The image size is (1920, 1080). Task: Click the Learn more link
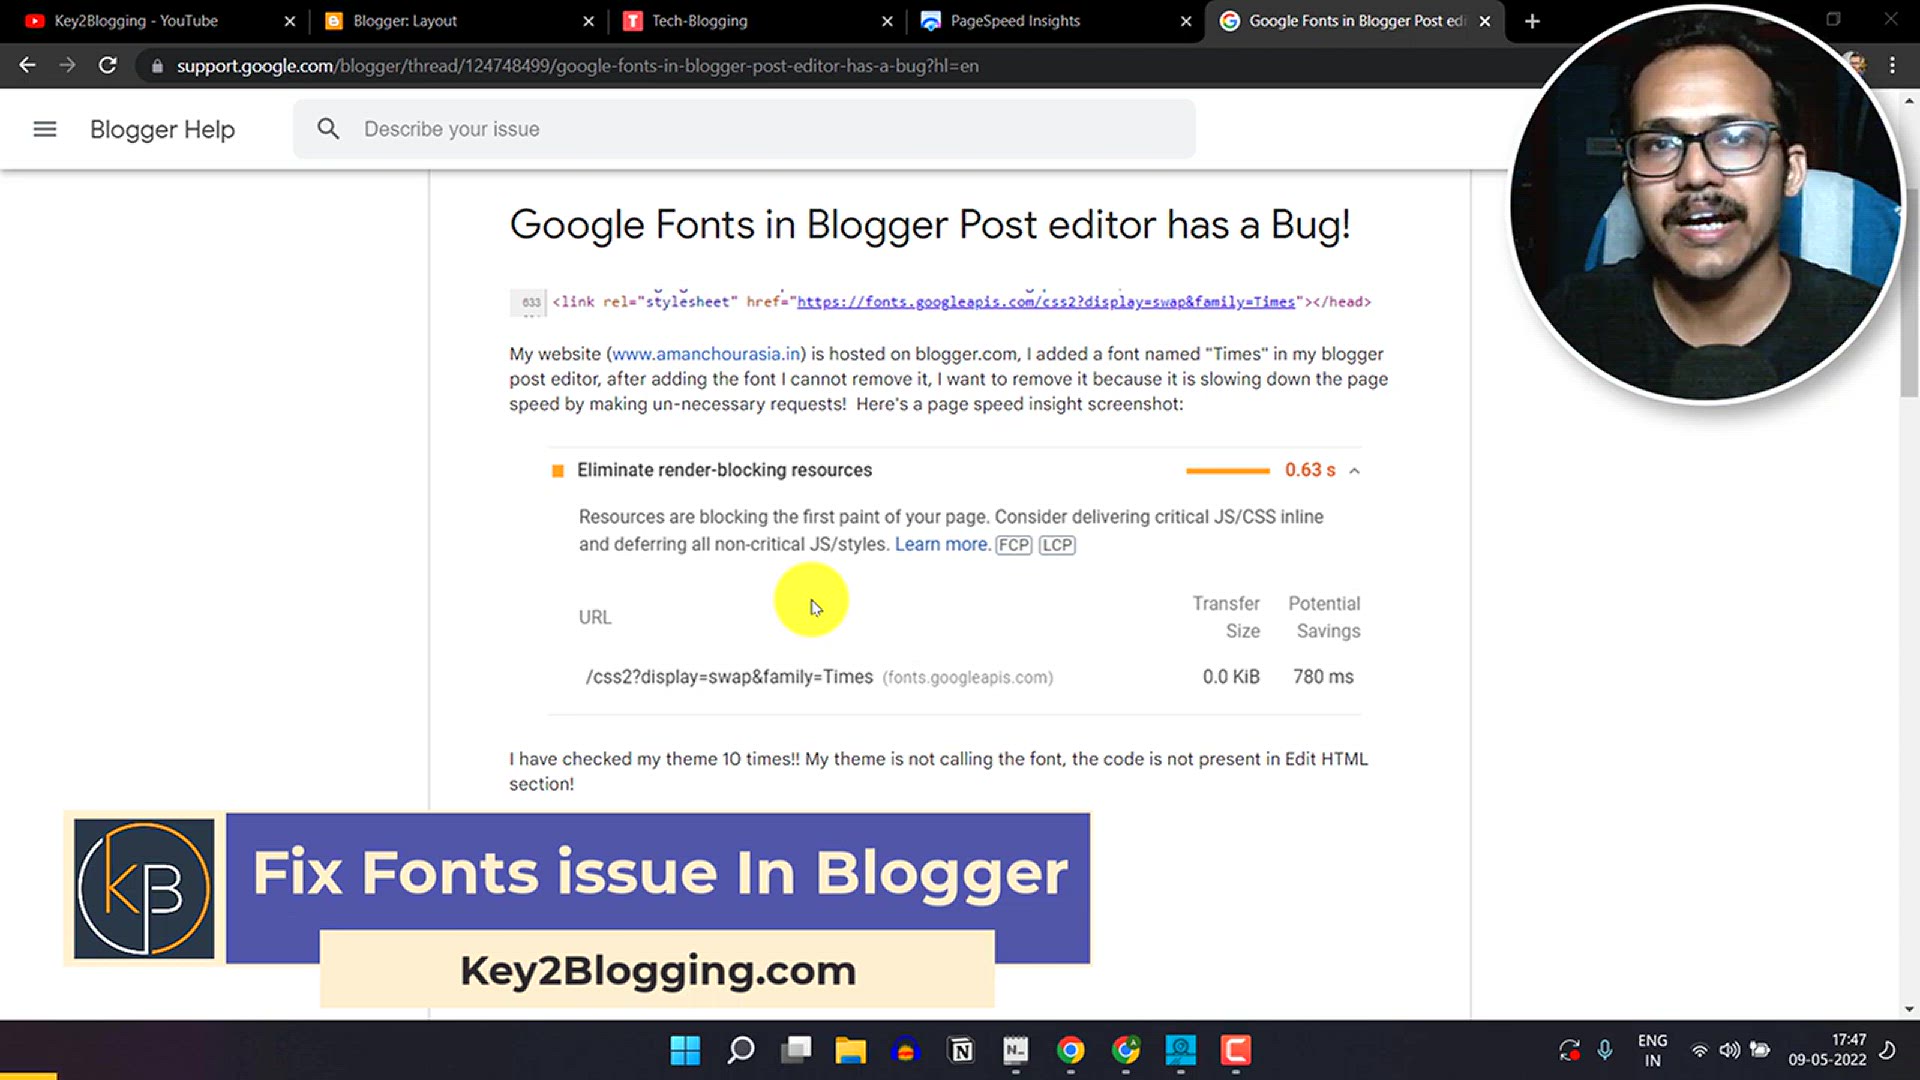(x=942, y=544)
